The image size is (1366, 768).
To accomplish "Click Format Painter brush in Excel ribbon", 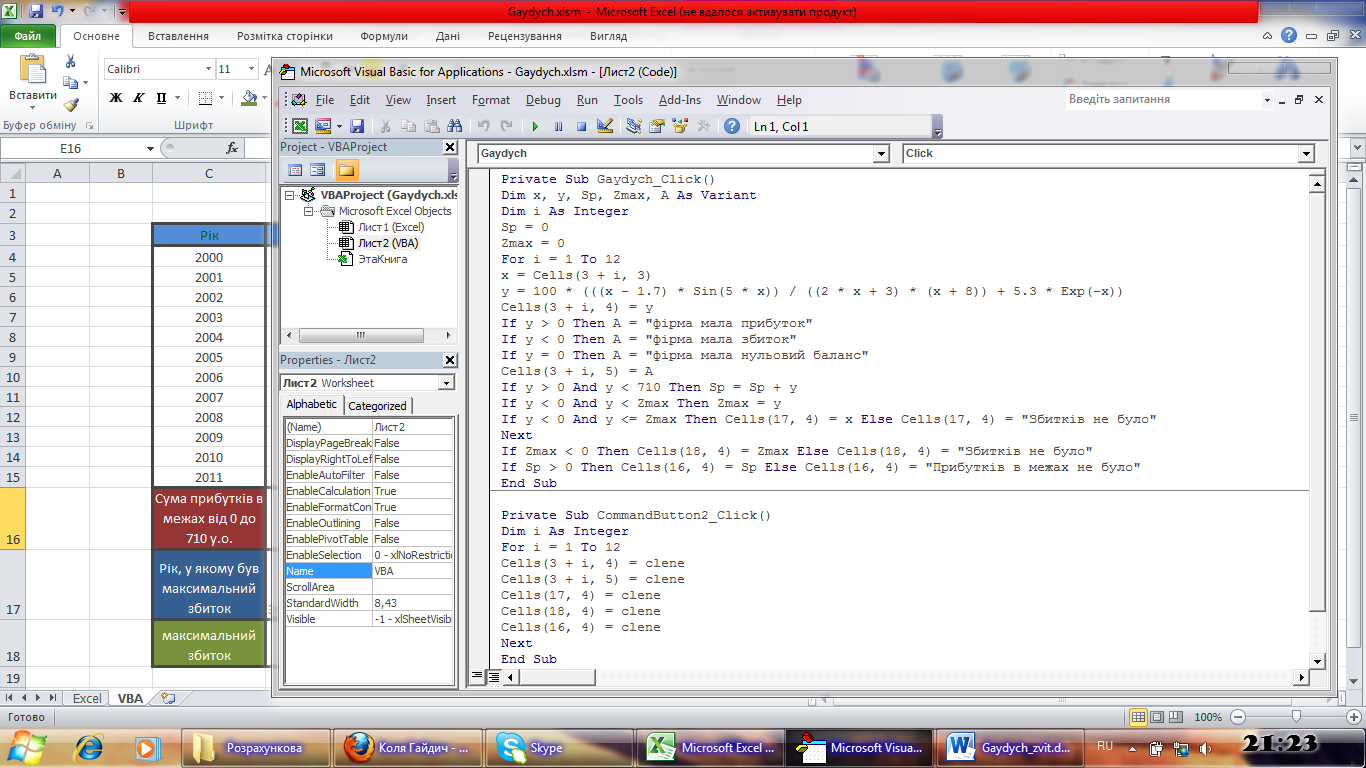I will (x=70, y=104).
